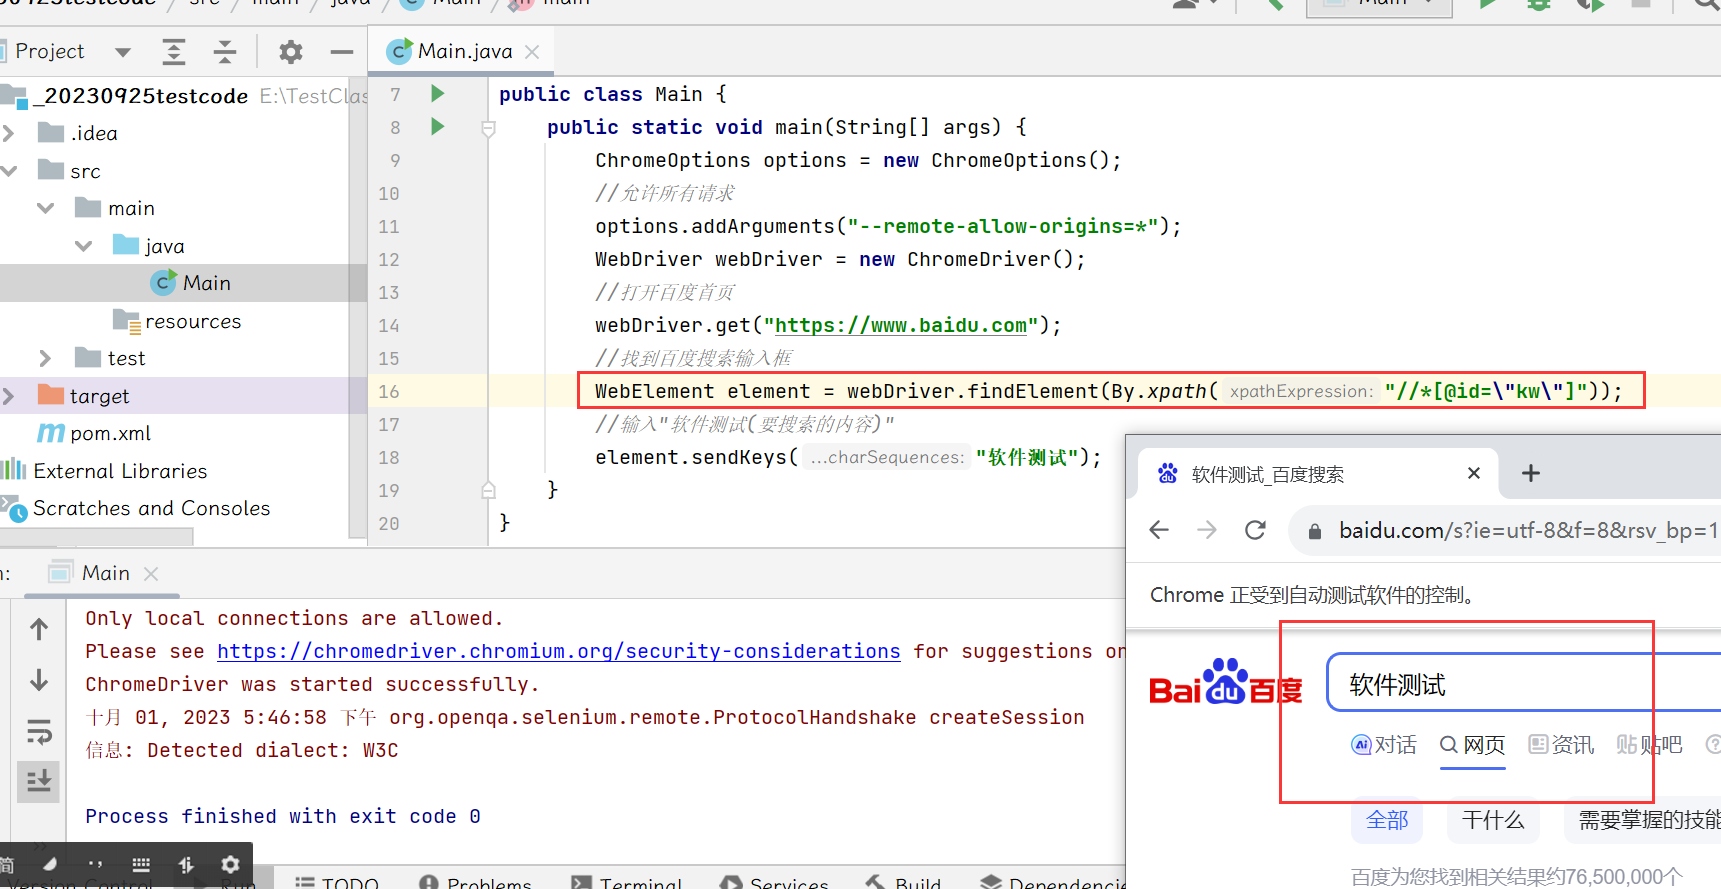Expand the test folder

(45, 358)
